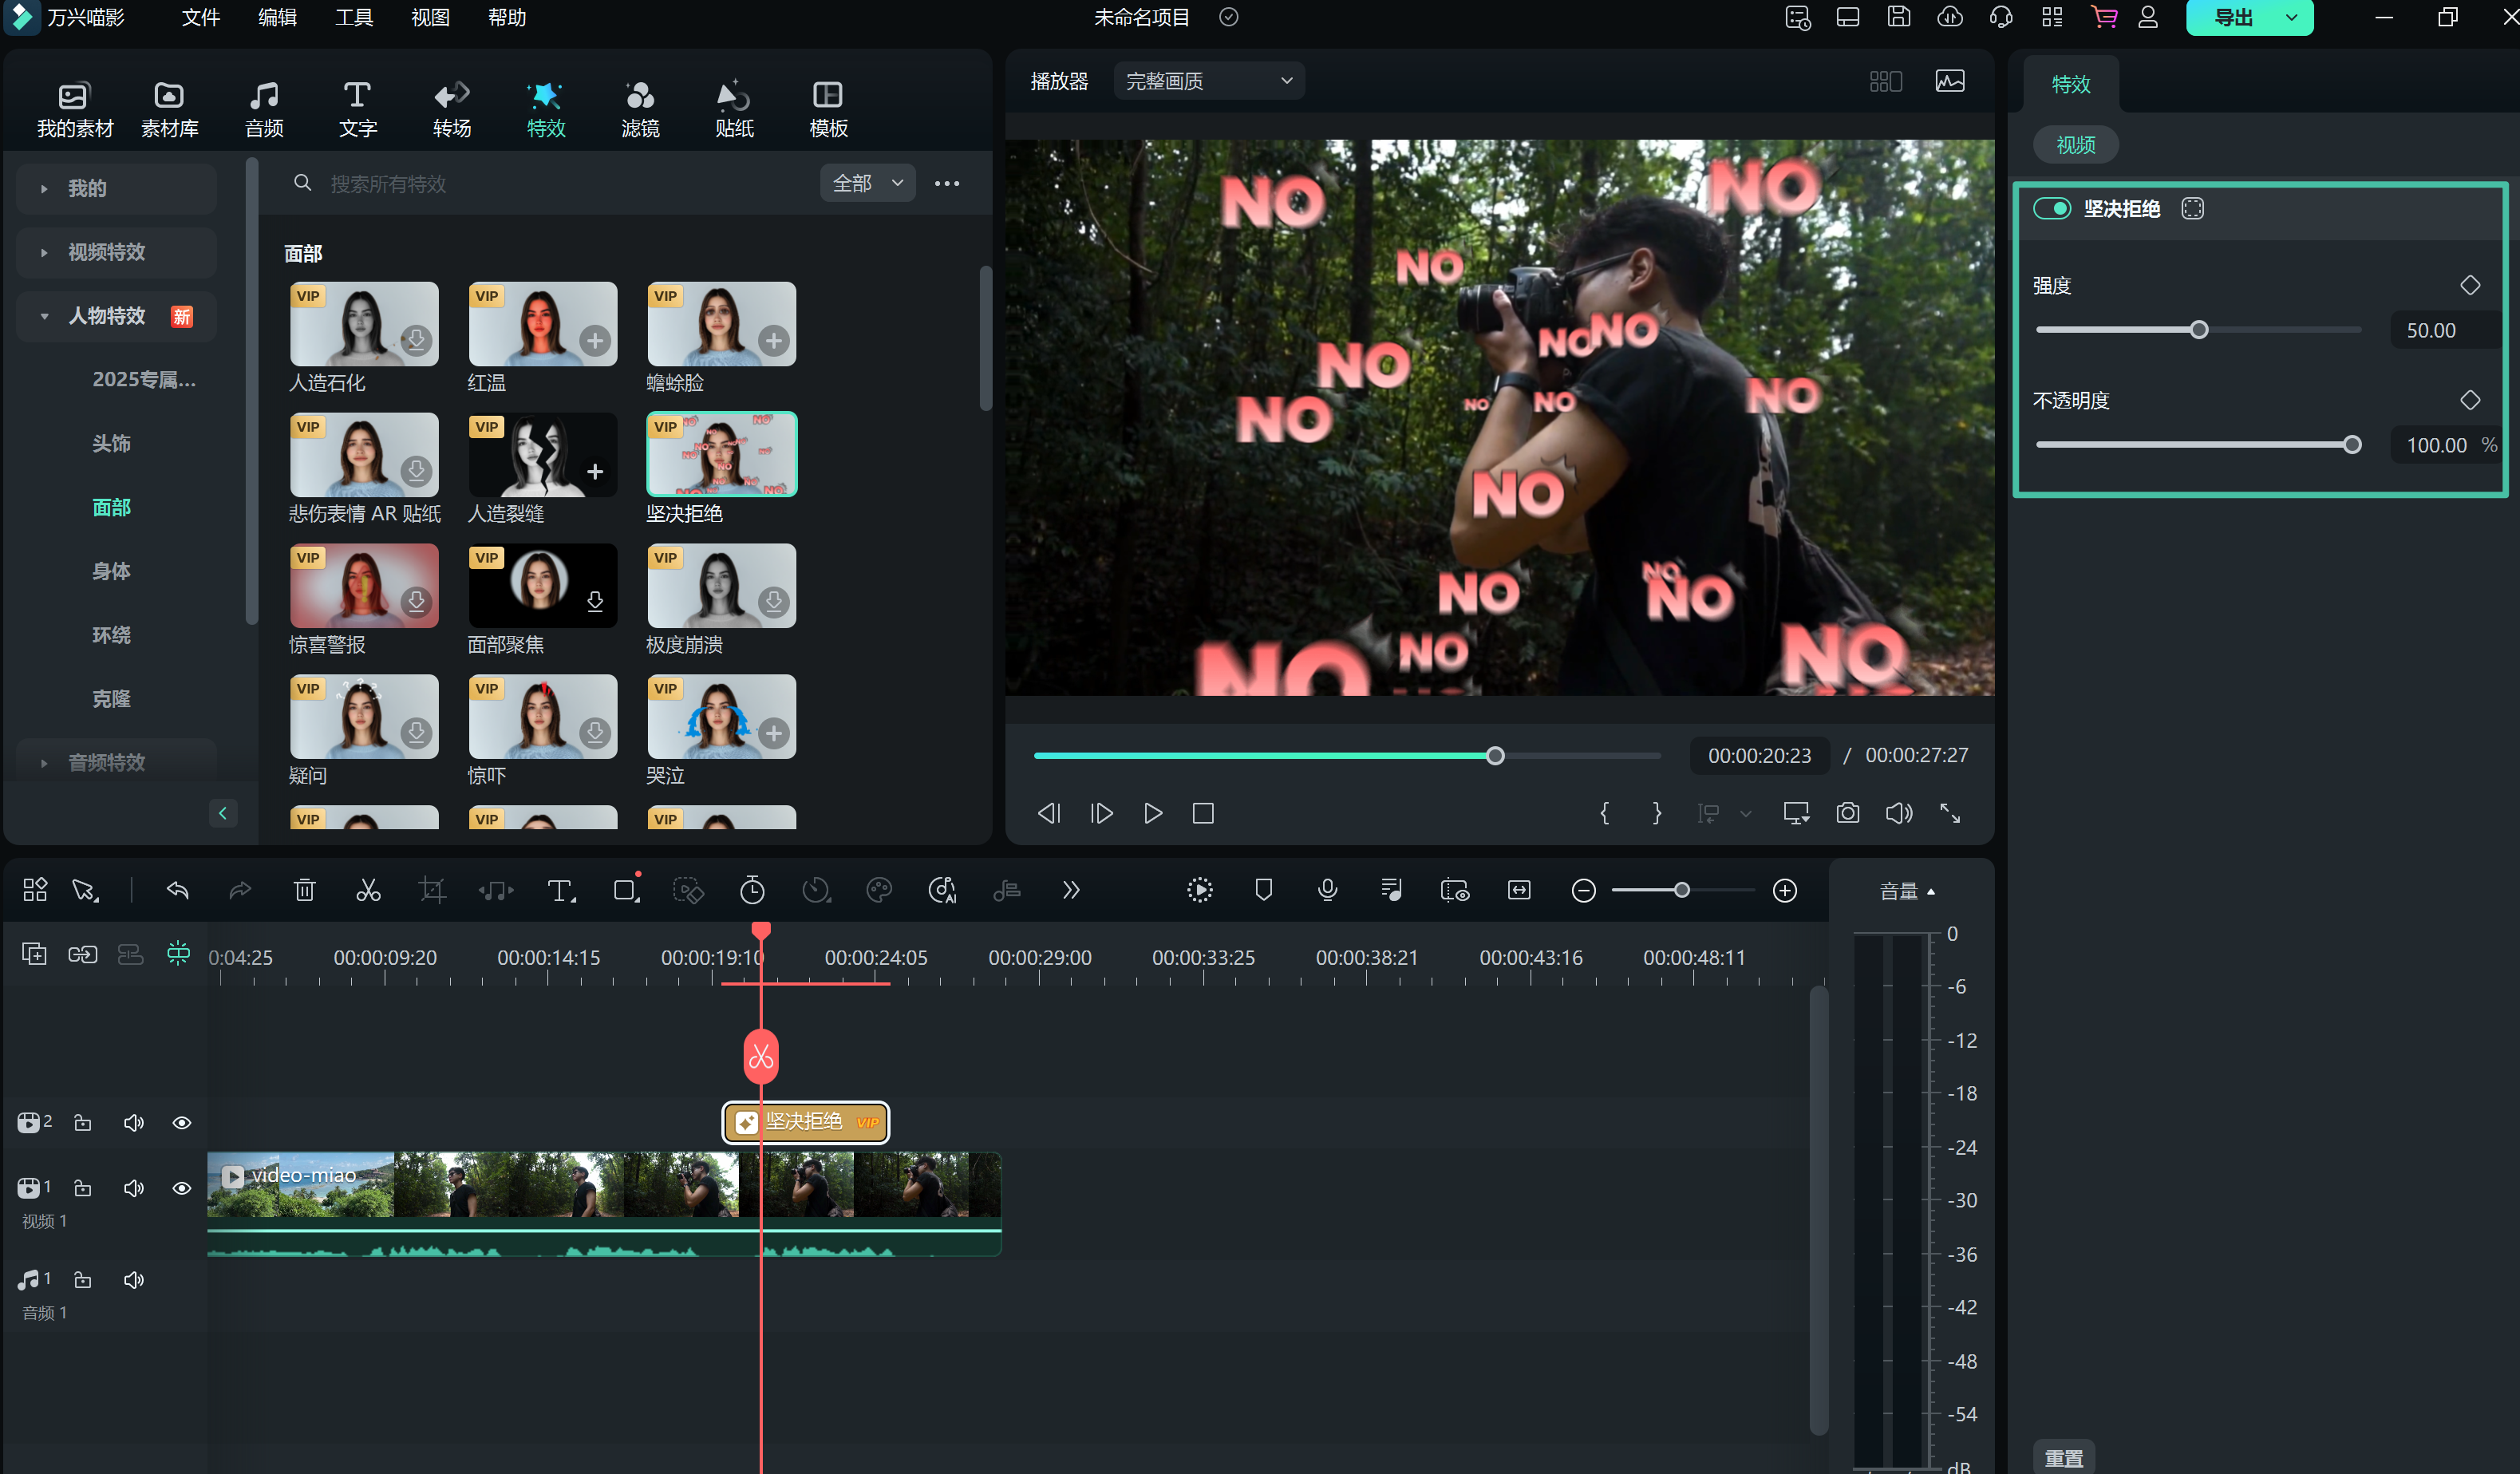2520x1474 pixels.
Task: Open the 文件 menu
Action: click(x=200, y=17)
